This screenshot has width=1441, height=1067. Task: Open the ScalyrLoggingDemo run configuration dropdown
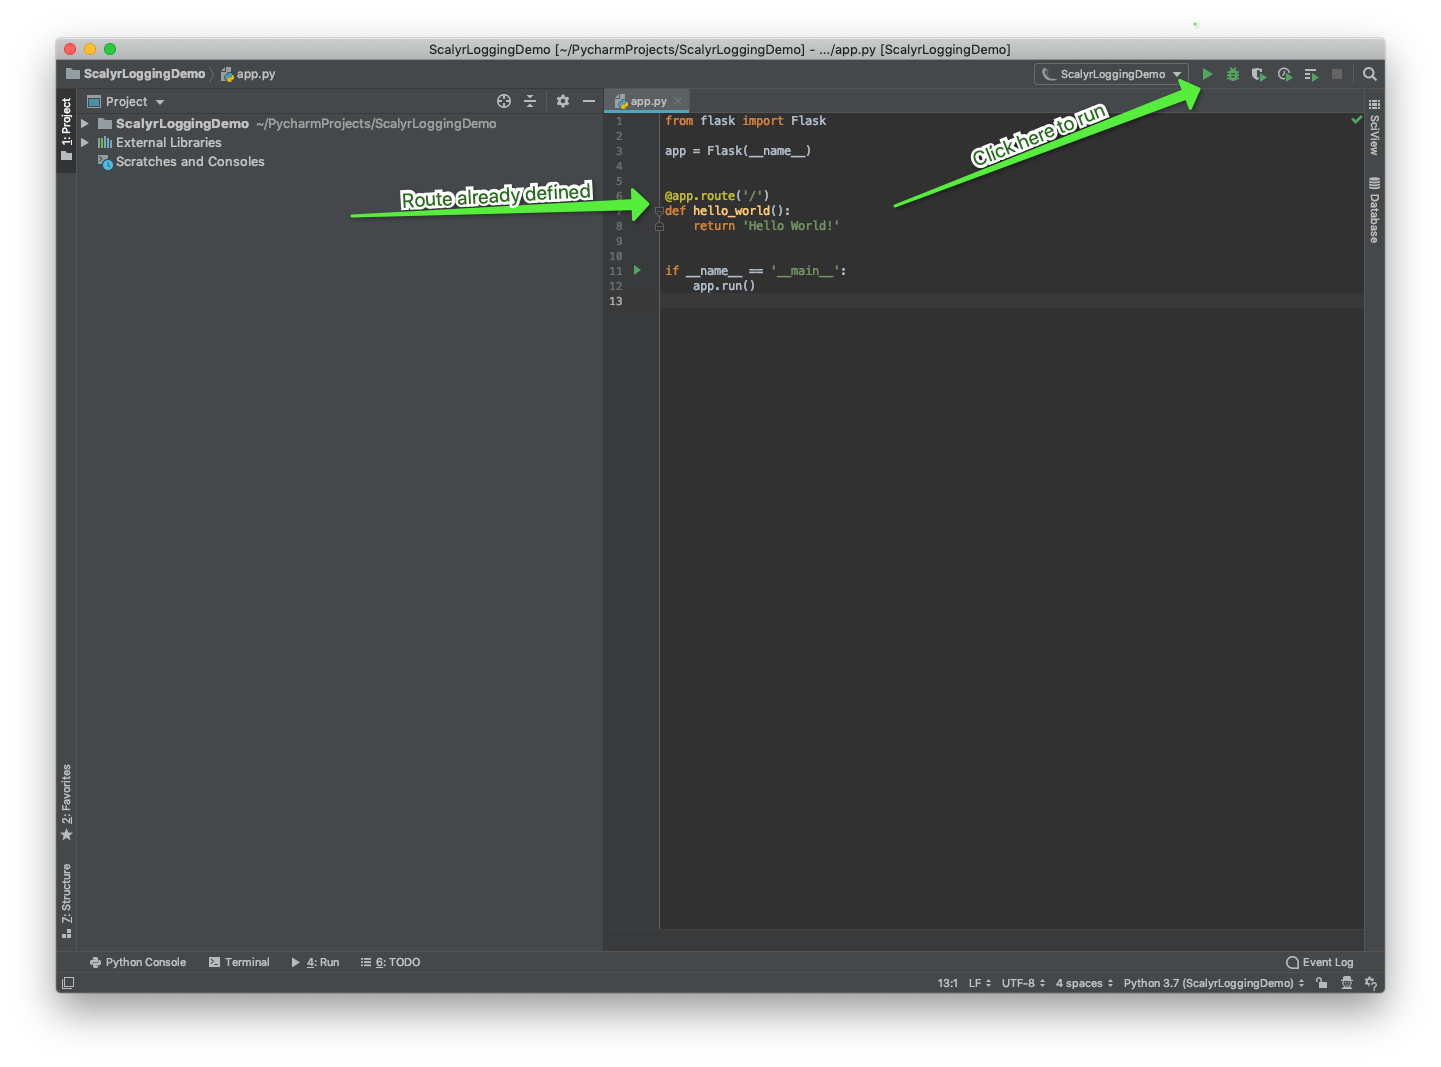(1111, 74)
